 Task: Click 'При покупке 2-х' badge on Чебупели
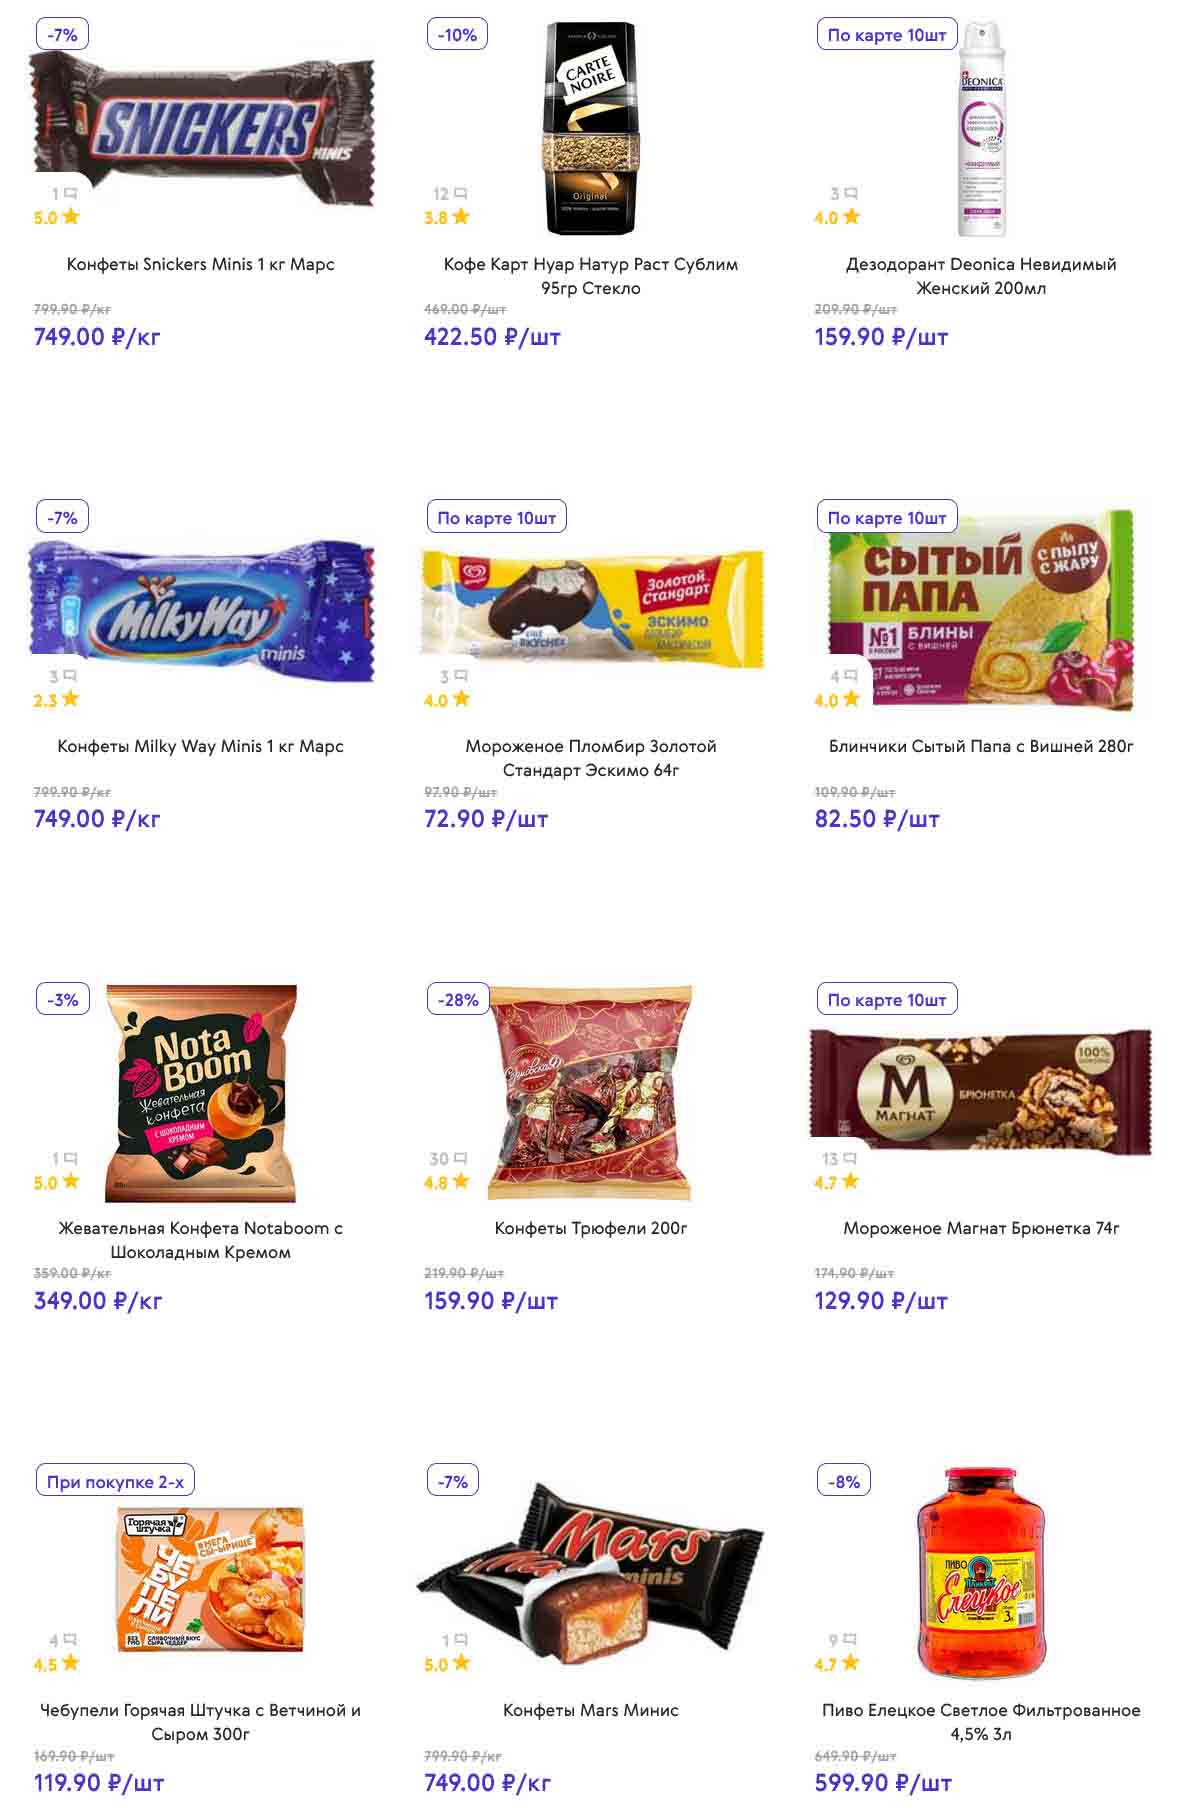115,1481
